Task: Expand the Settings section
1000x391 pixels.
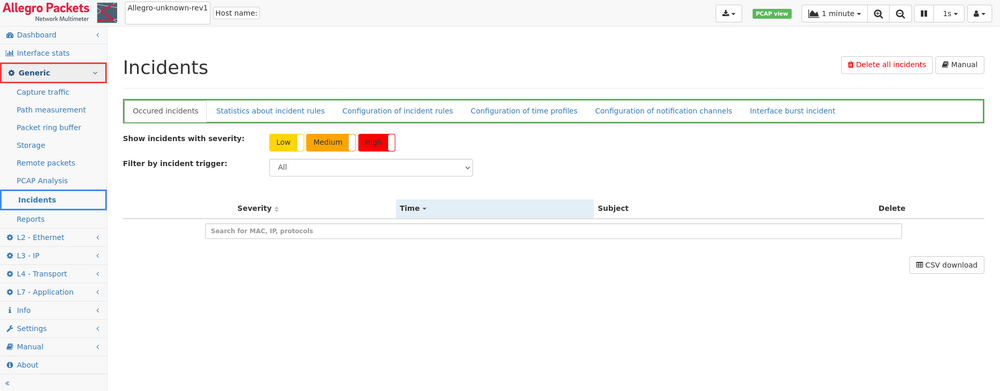Action: click(x=53, y=328)
